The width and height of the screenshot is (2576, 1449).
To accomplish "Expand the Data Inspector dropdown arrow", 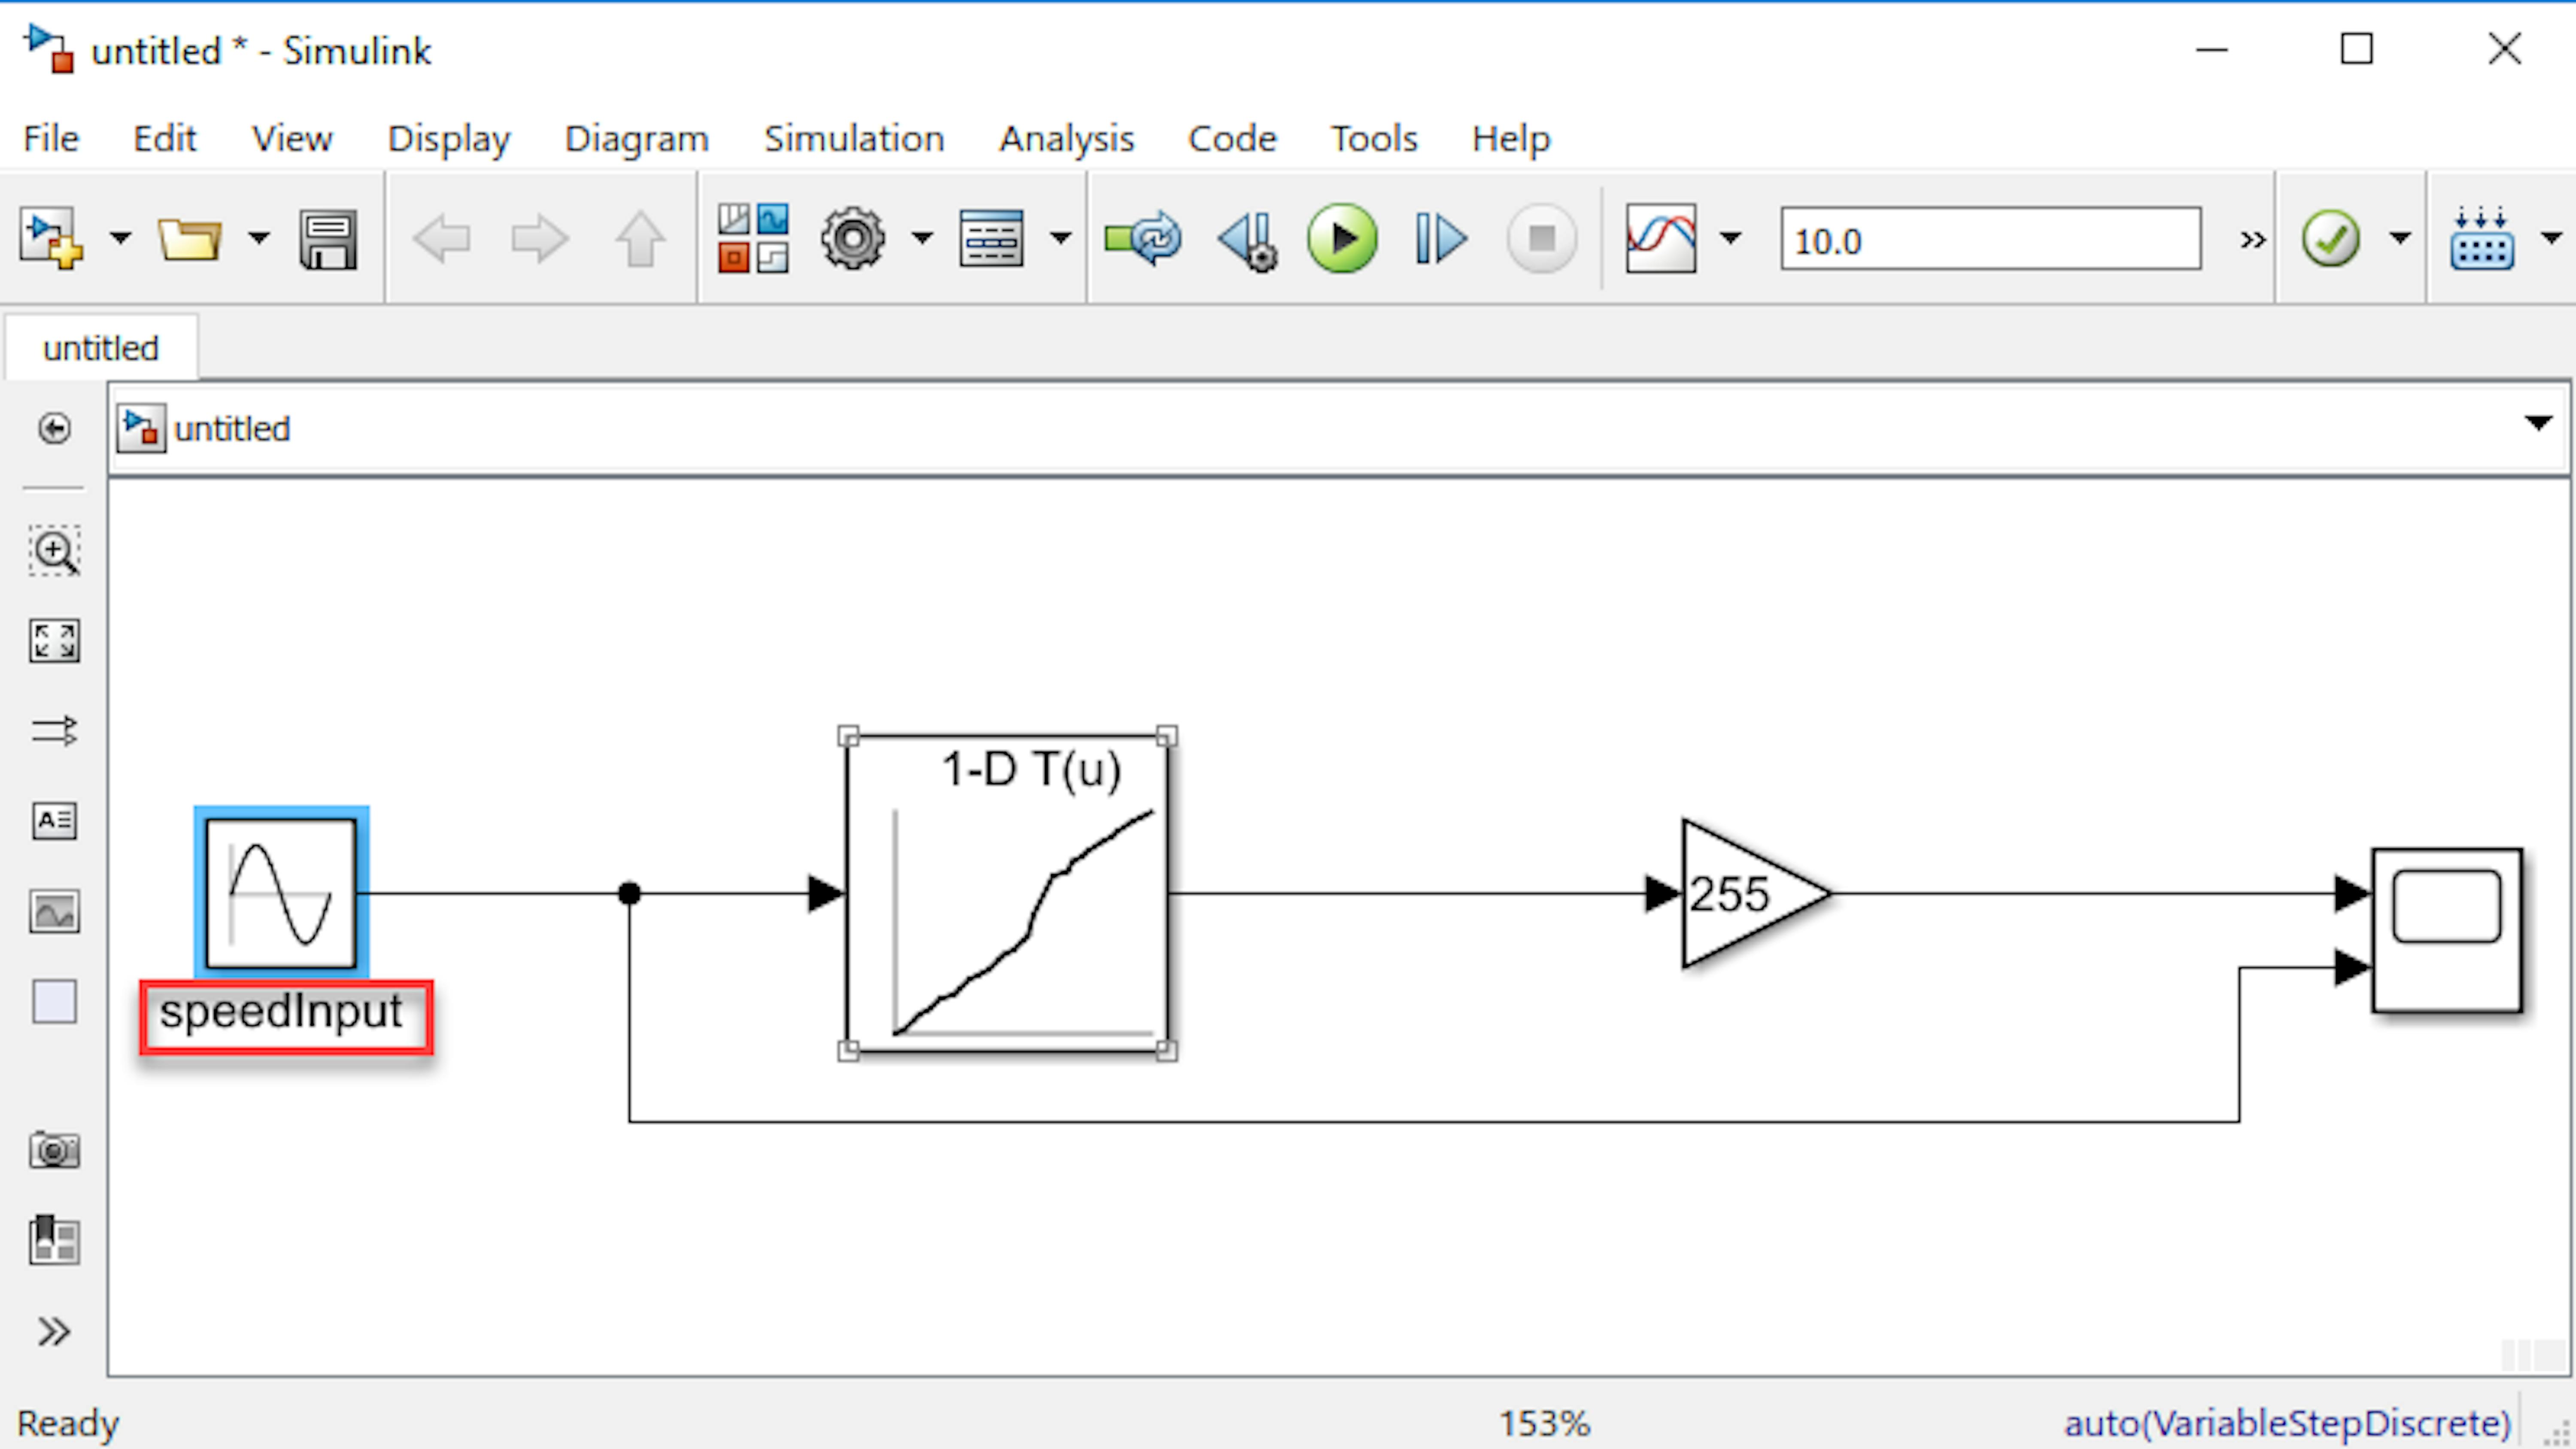I will [1730, 239].
